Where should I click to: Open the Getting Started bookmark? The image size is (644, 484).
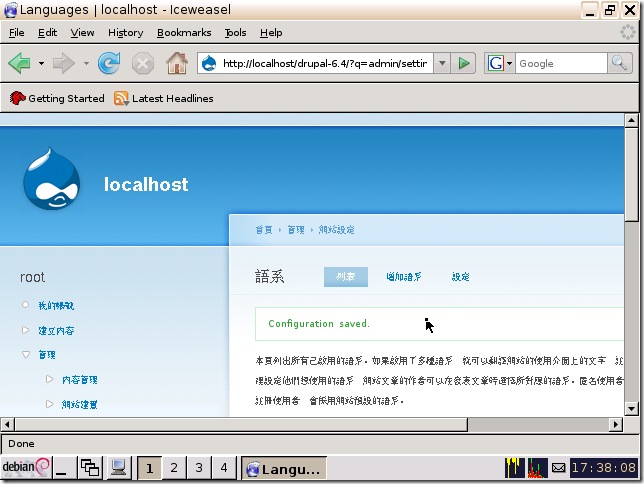[57, 98]
